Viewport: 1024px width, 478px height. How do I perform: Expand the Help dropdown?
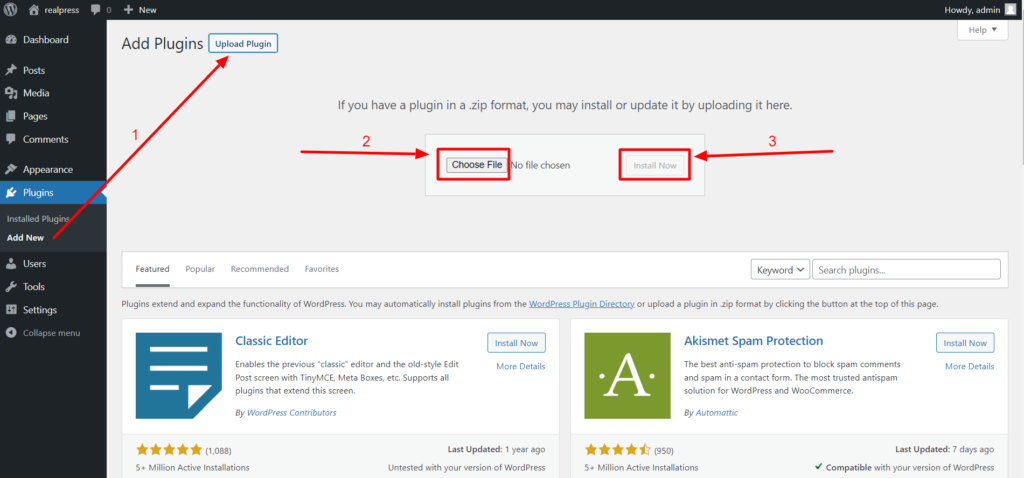983,30
